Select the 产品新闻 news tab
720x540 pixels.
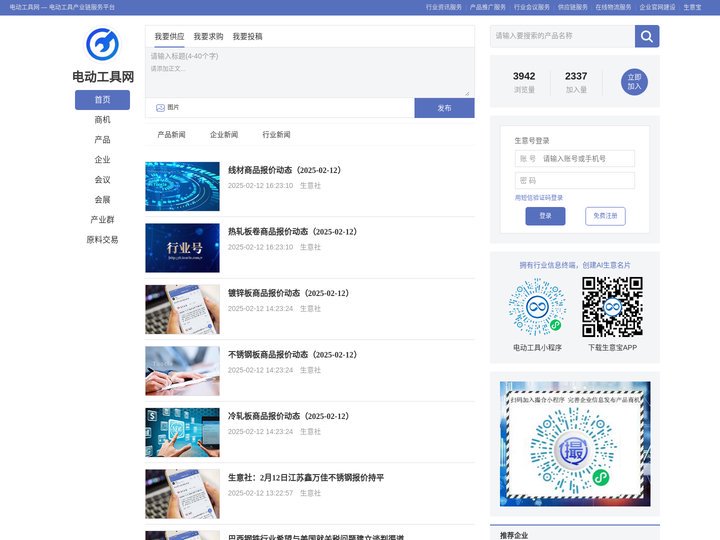point(171,135)
